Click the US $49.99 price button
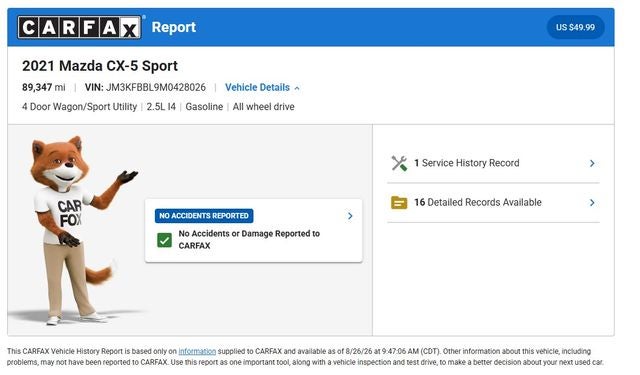 point(575,27)
